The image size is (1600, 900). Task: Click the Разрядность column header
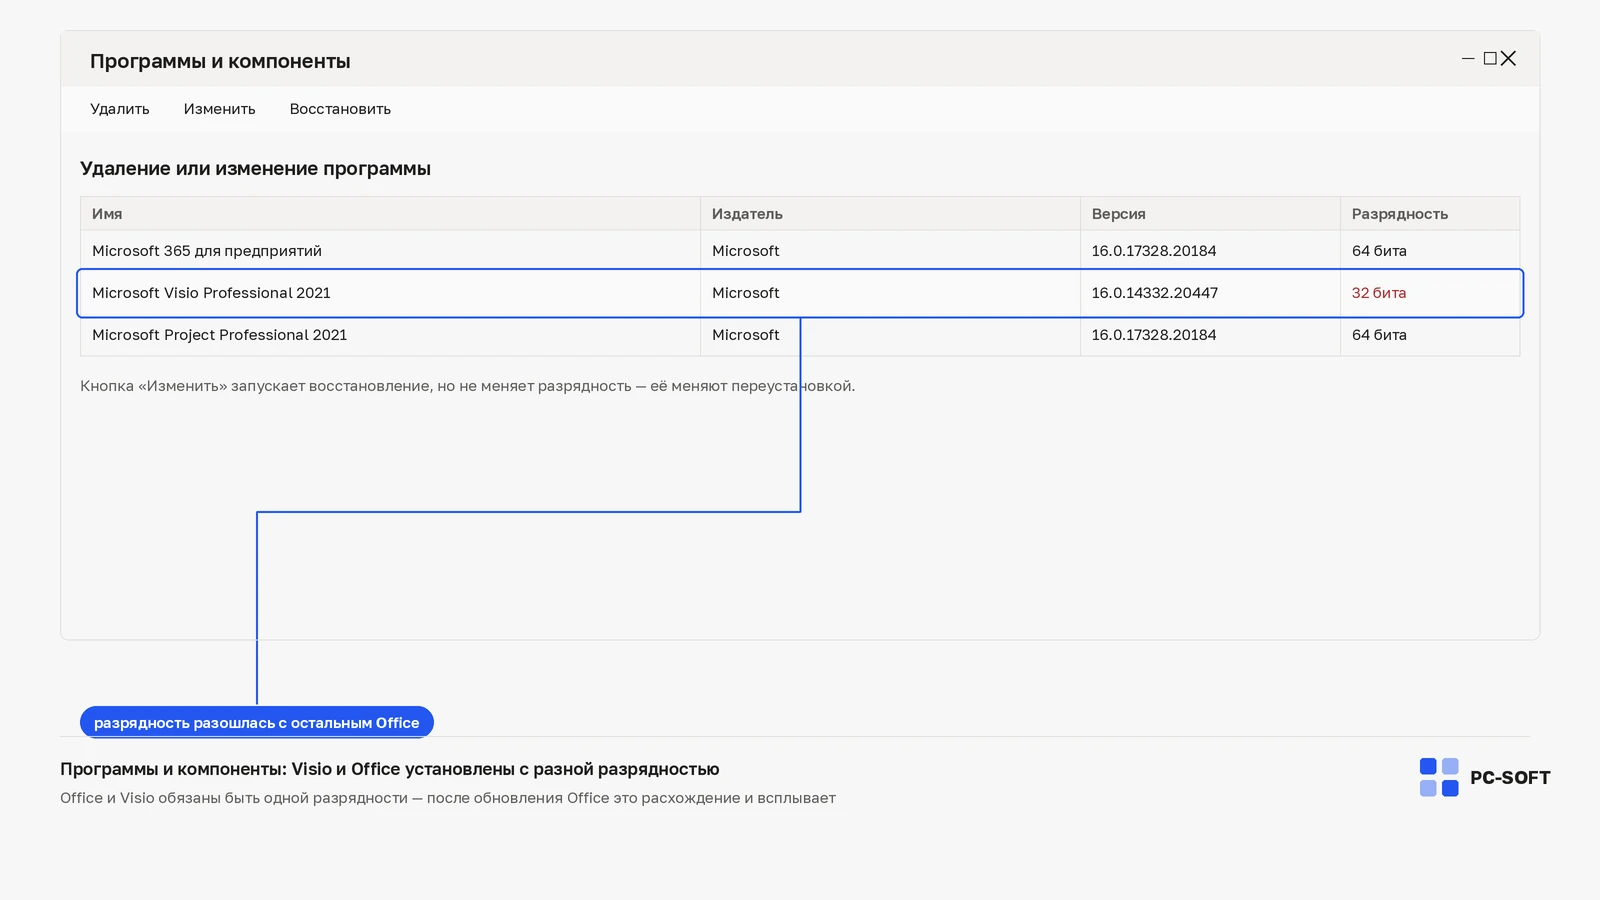[1430, 214]
